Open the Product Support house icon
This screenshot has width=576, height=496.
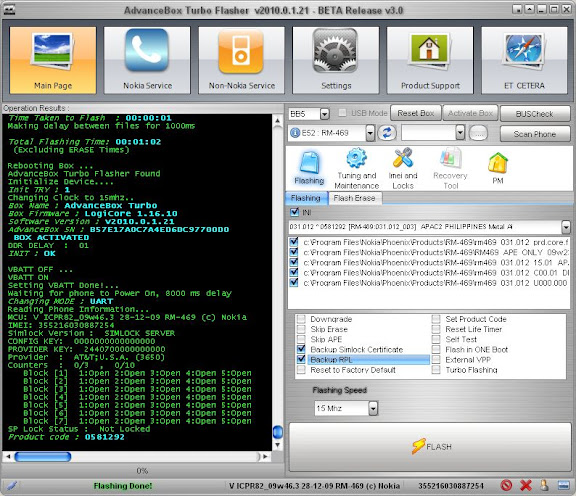429,51
